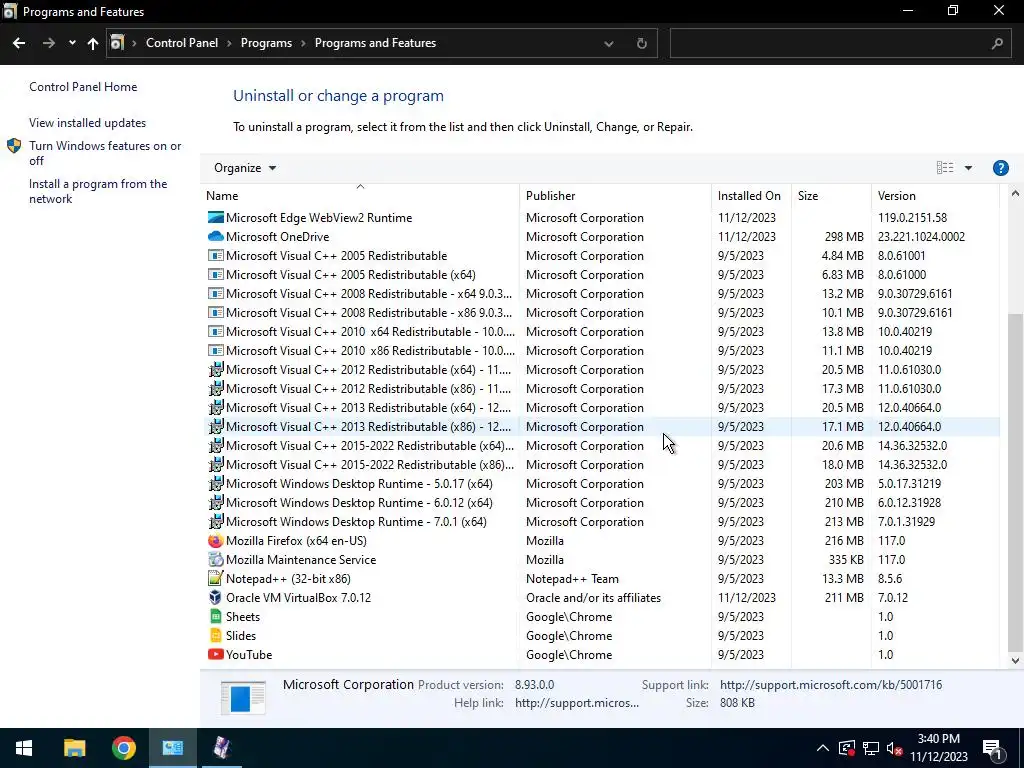This screenshot has width=1024, height=768.
Task: Click the 23.221.1024.0002 version cell
Action: (x=921, y=236)
